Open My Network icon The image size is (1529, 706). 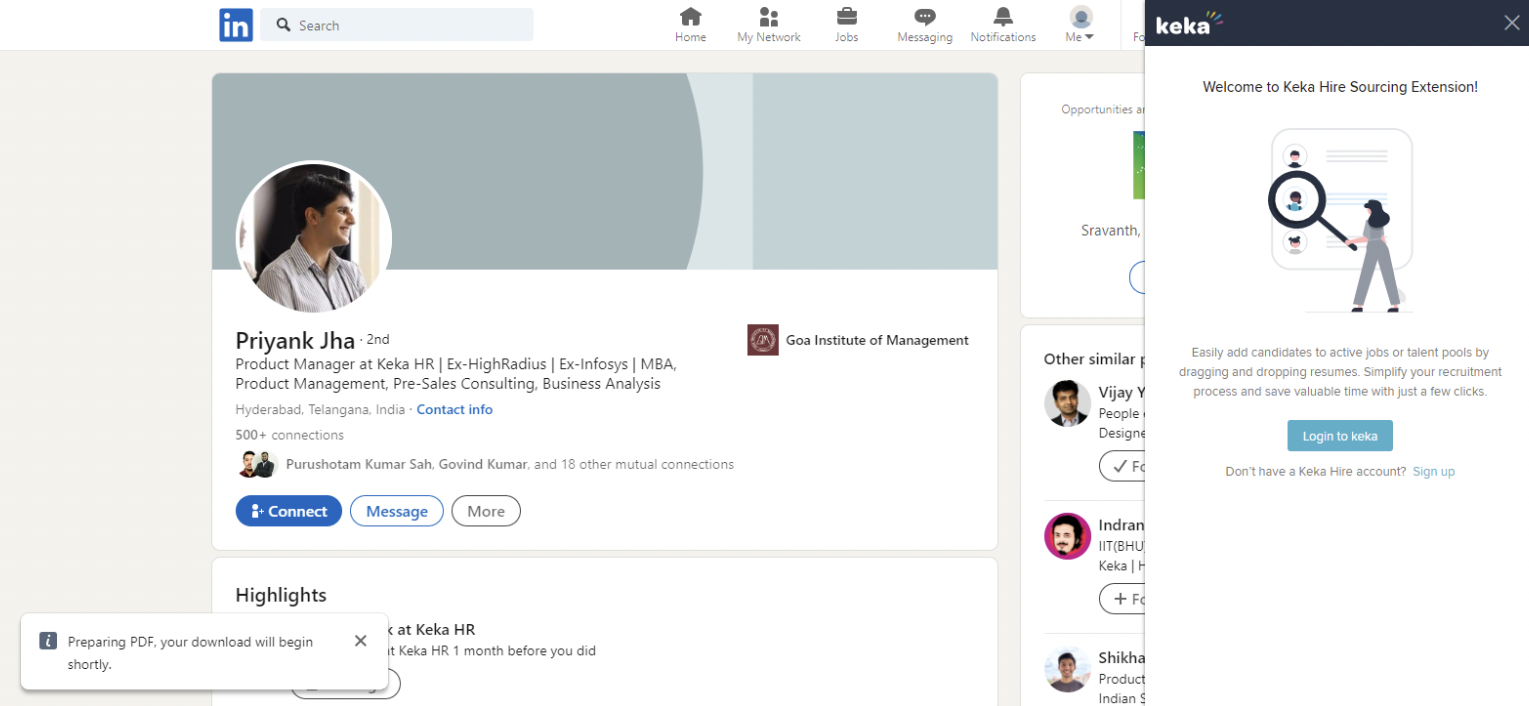coord(768,17)
